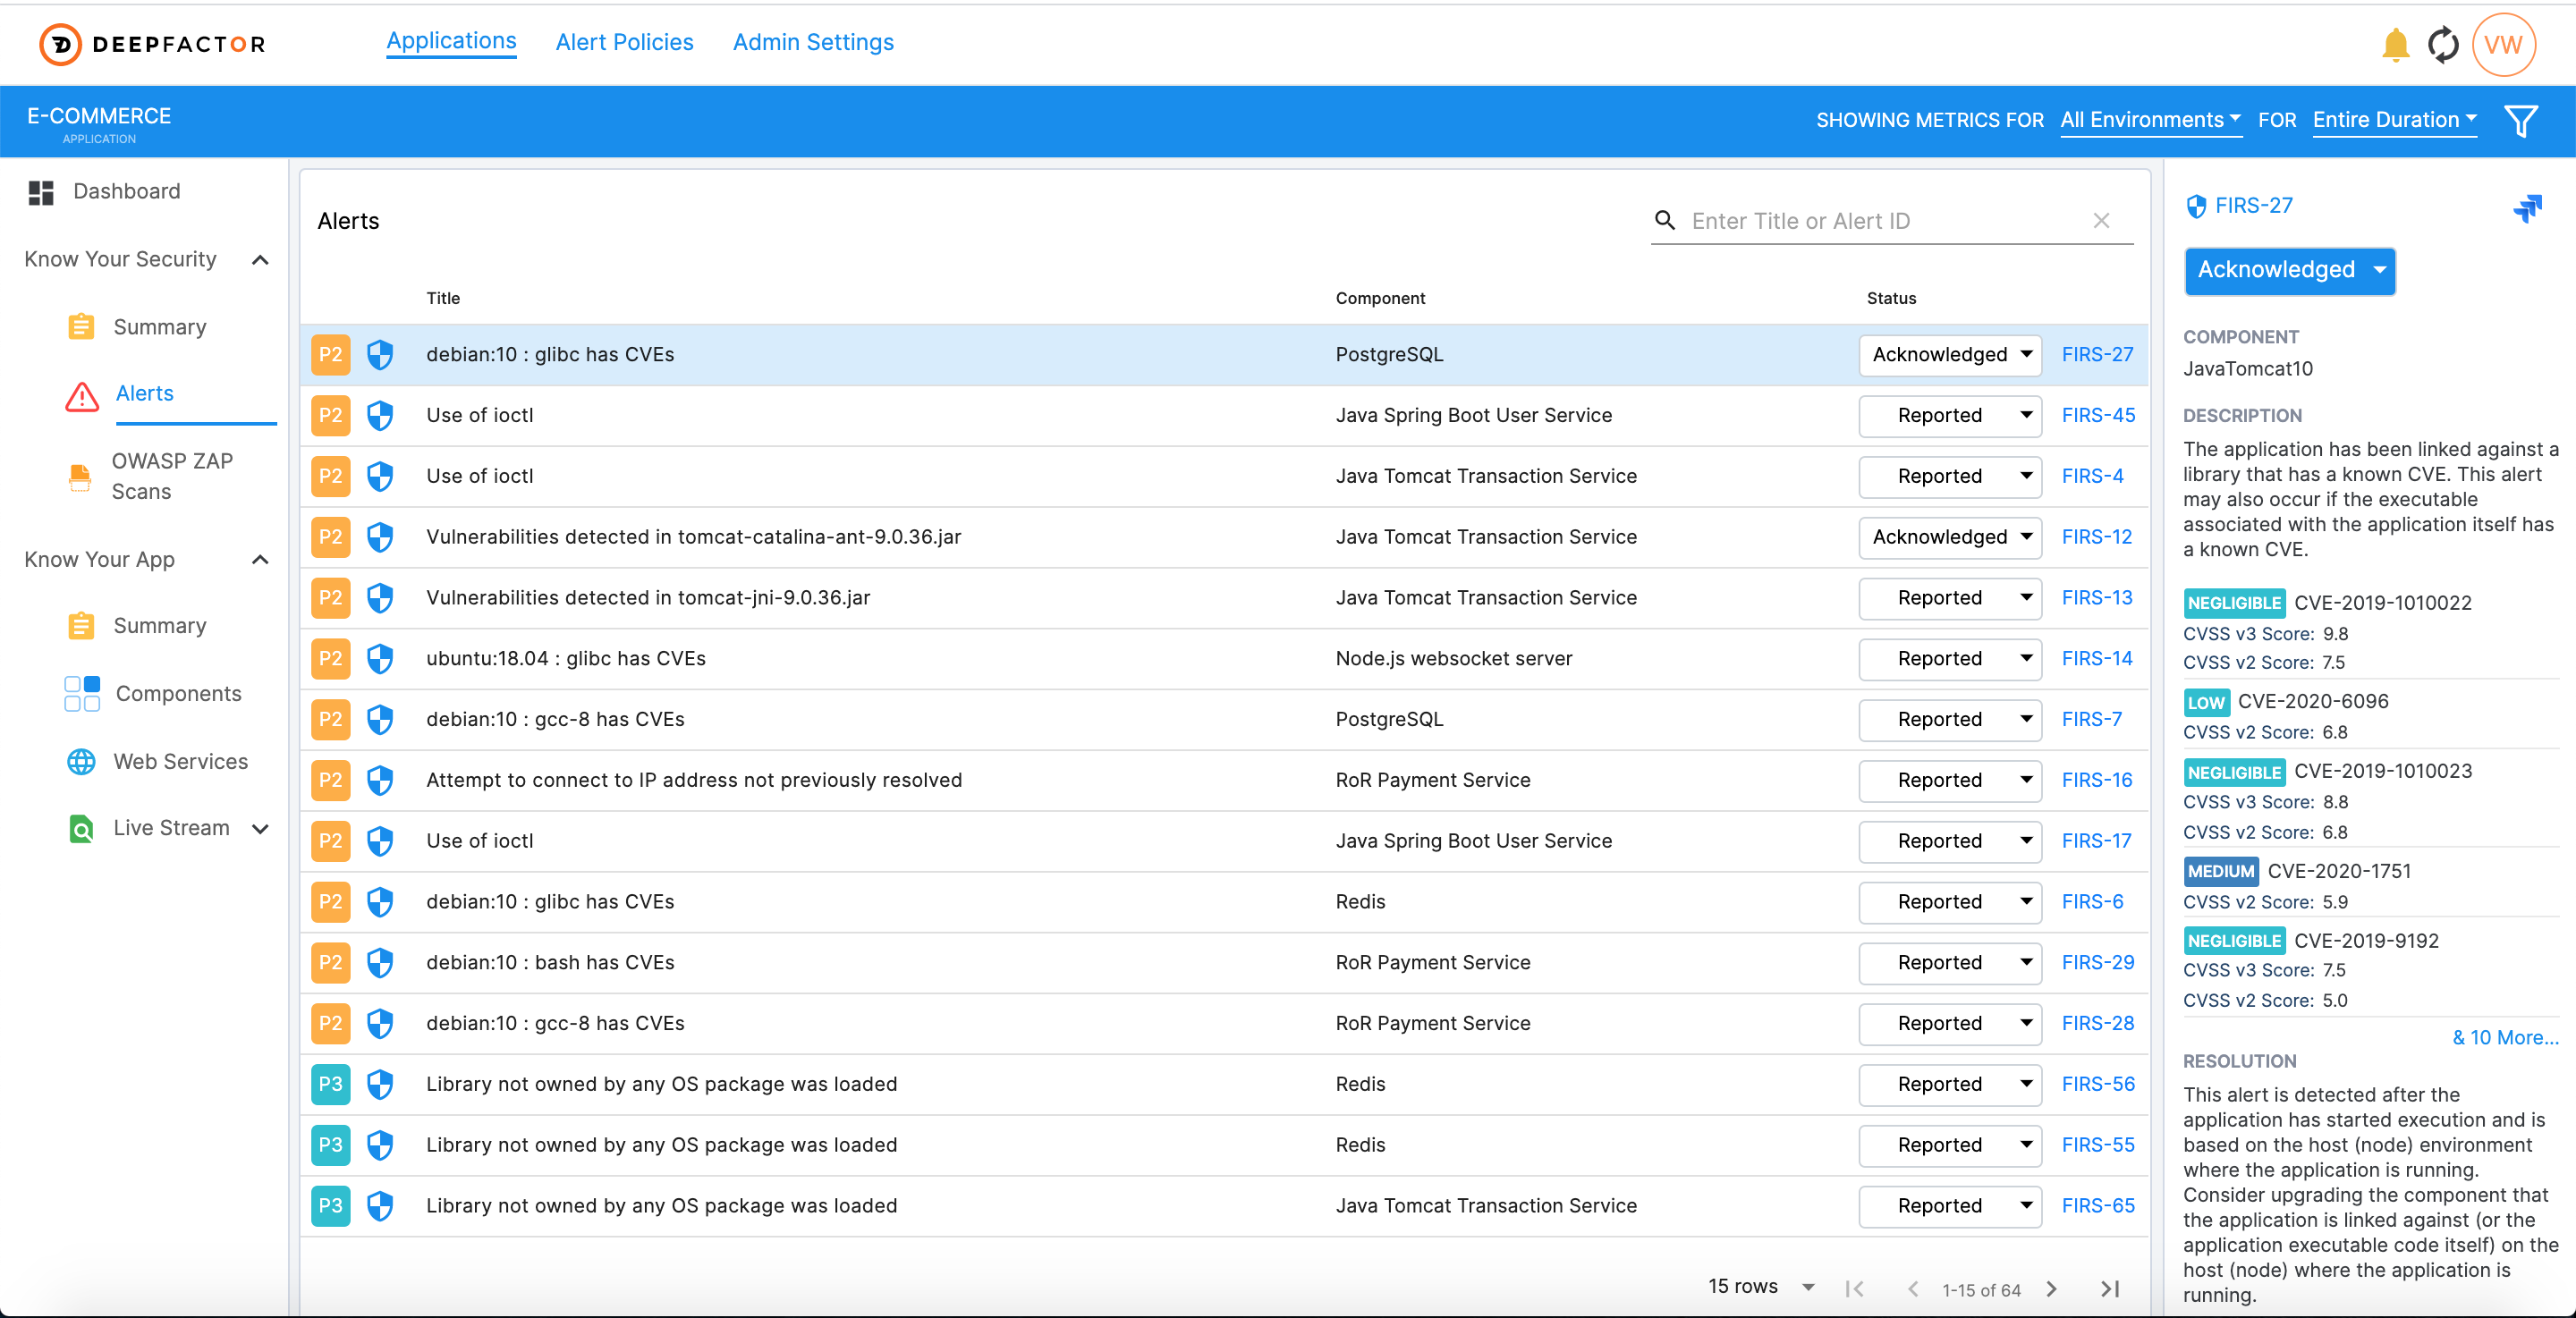Collapse the Know Your Security section
Viewport: 2576px width, 1318px height.
(261, 260)
